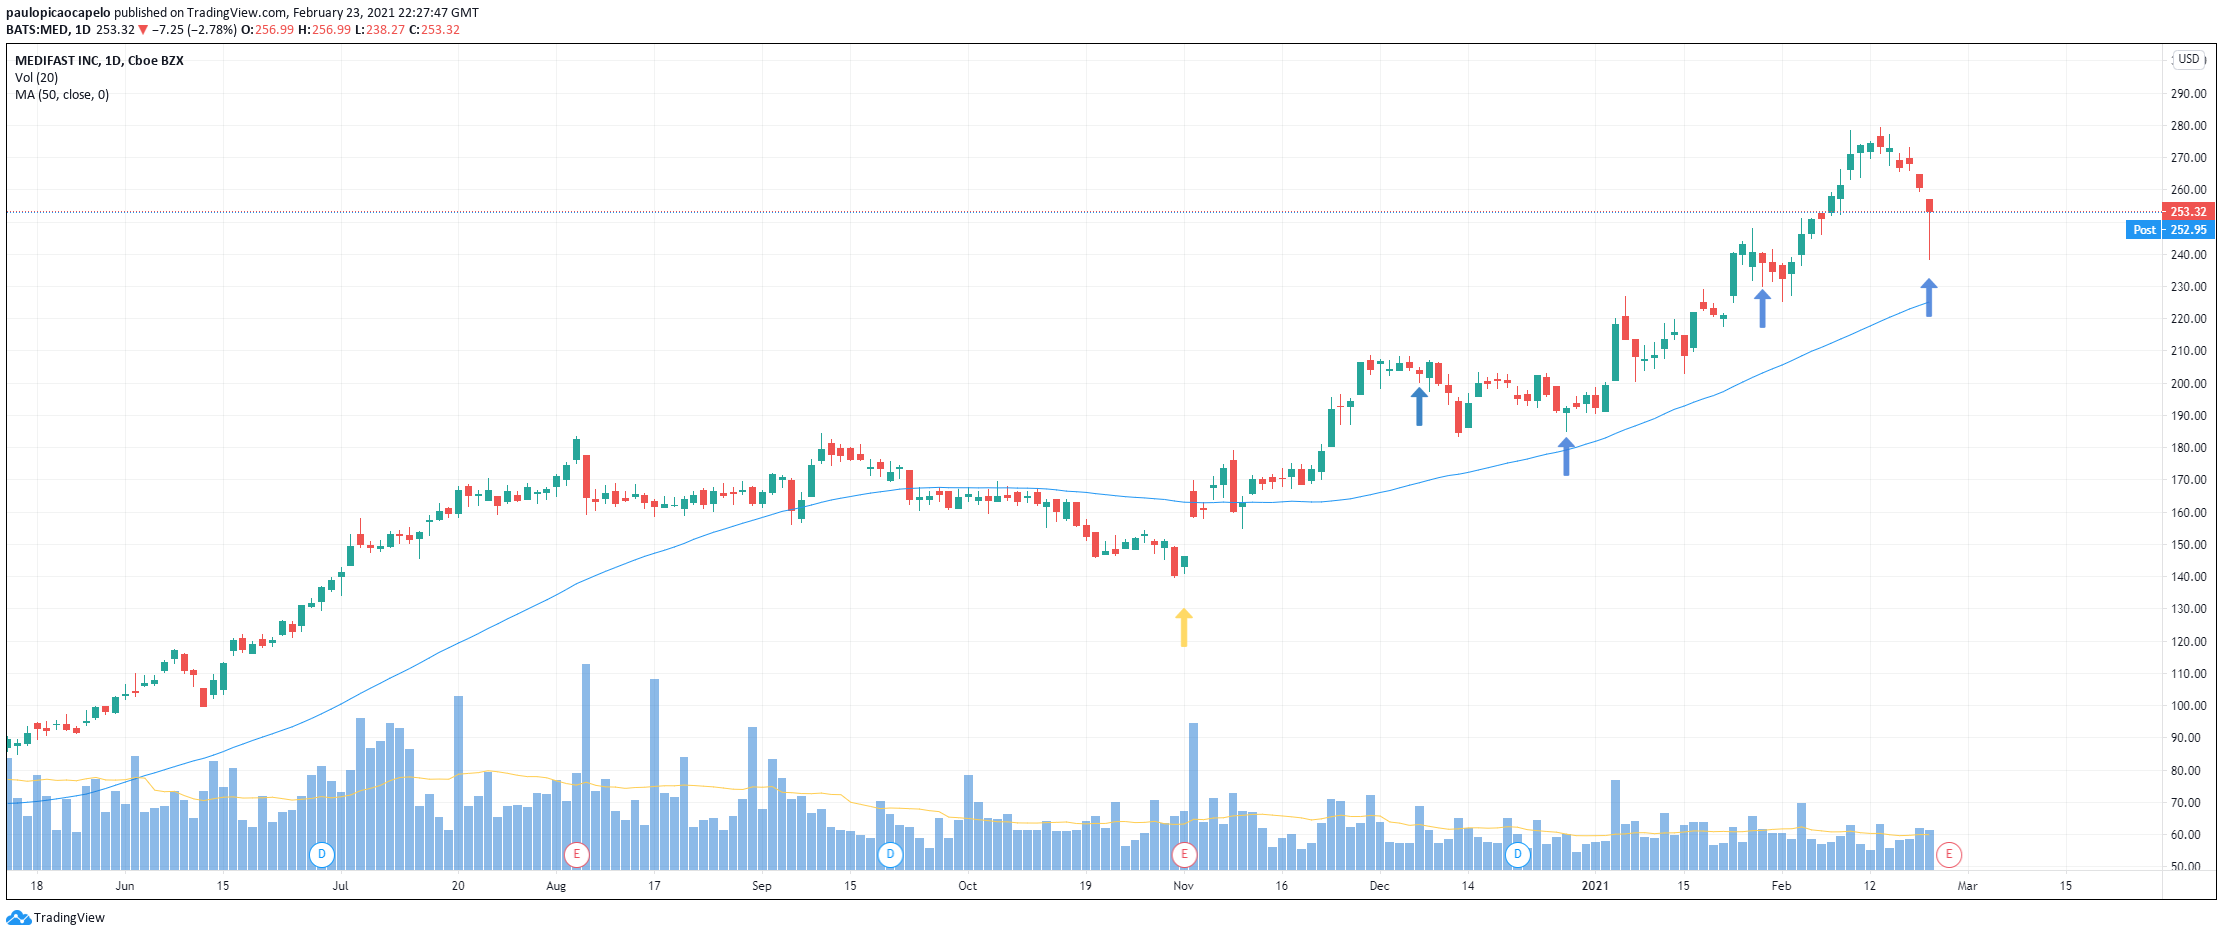Click the TradingView logo at bottom left
2223x936 pixels.
56,918
